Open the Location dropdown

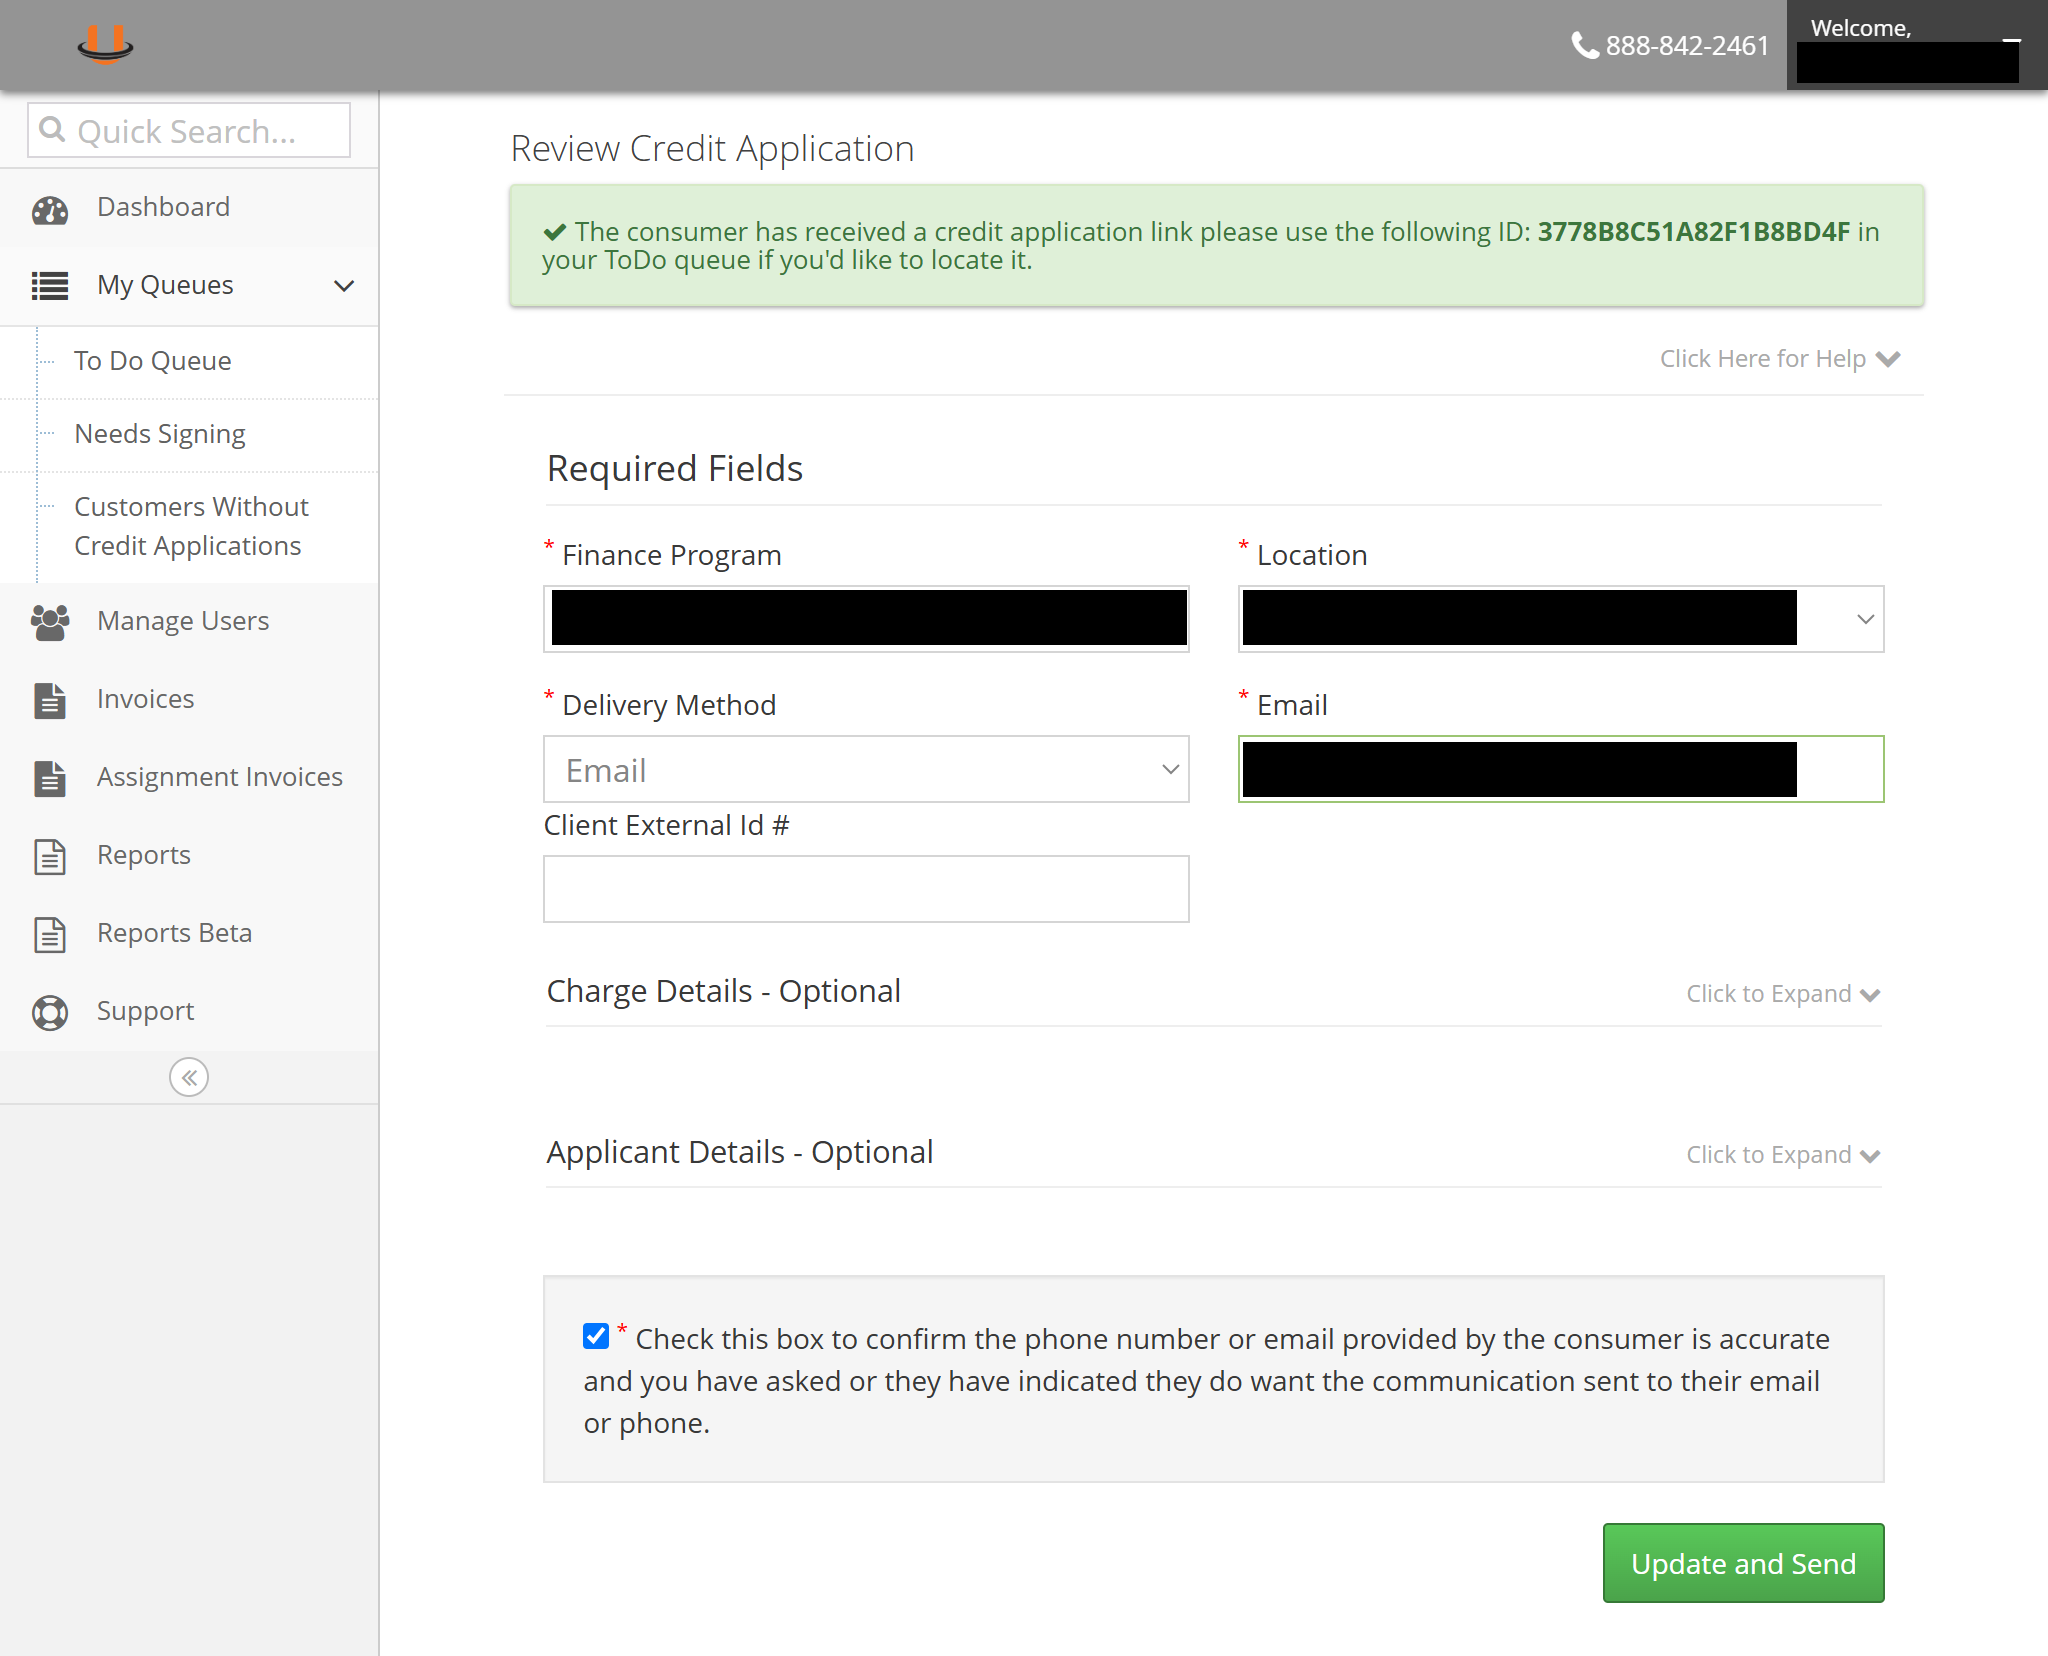(x=1561, y=619)
